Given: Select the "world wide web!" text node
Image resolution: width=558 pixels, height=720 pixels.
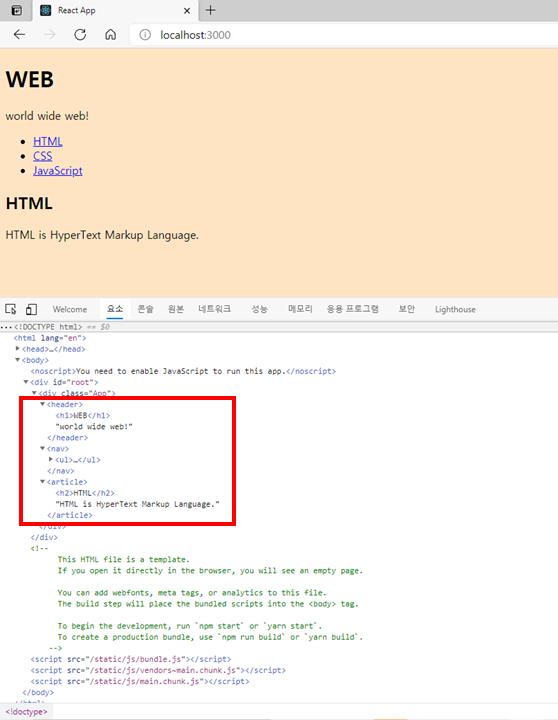Looking at the screenshot, I should point(94,427).
